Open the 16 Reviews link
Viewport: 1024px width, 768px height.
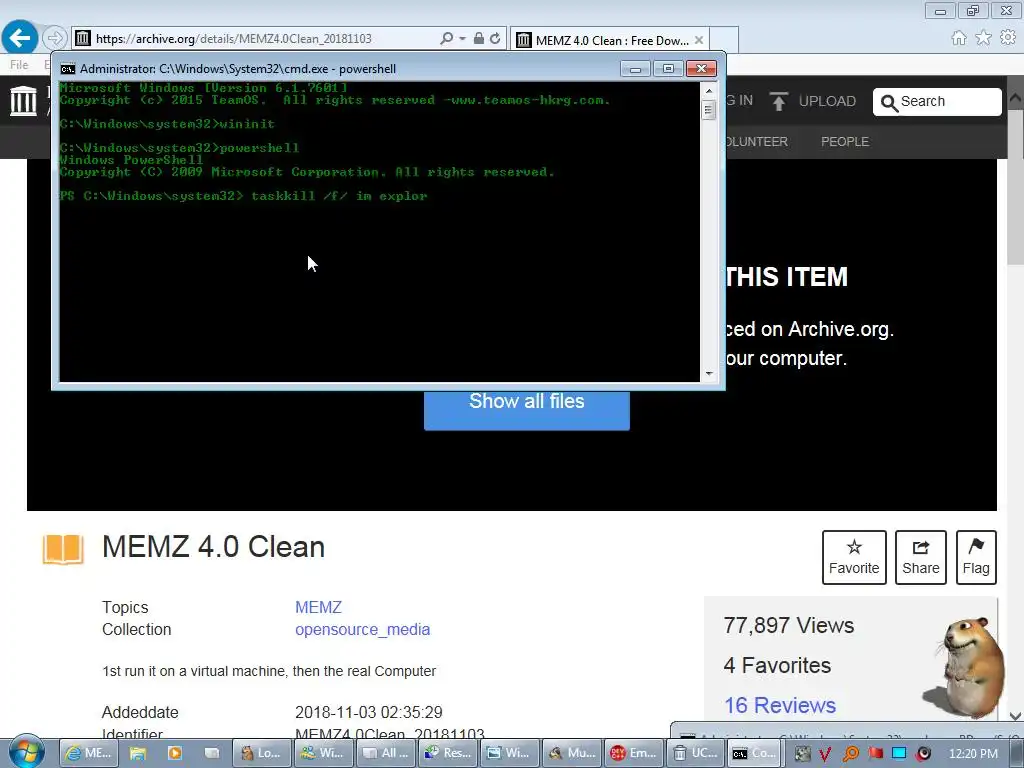780,705
